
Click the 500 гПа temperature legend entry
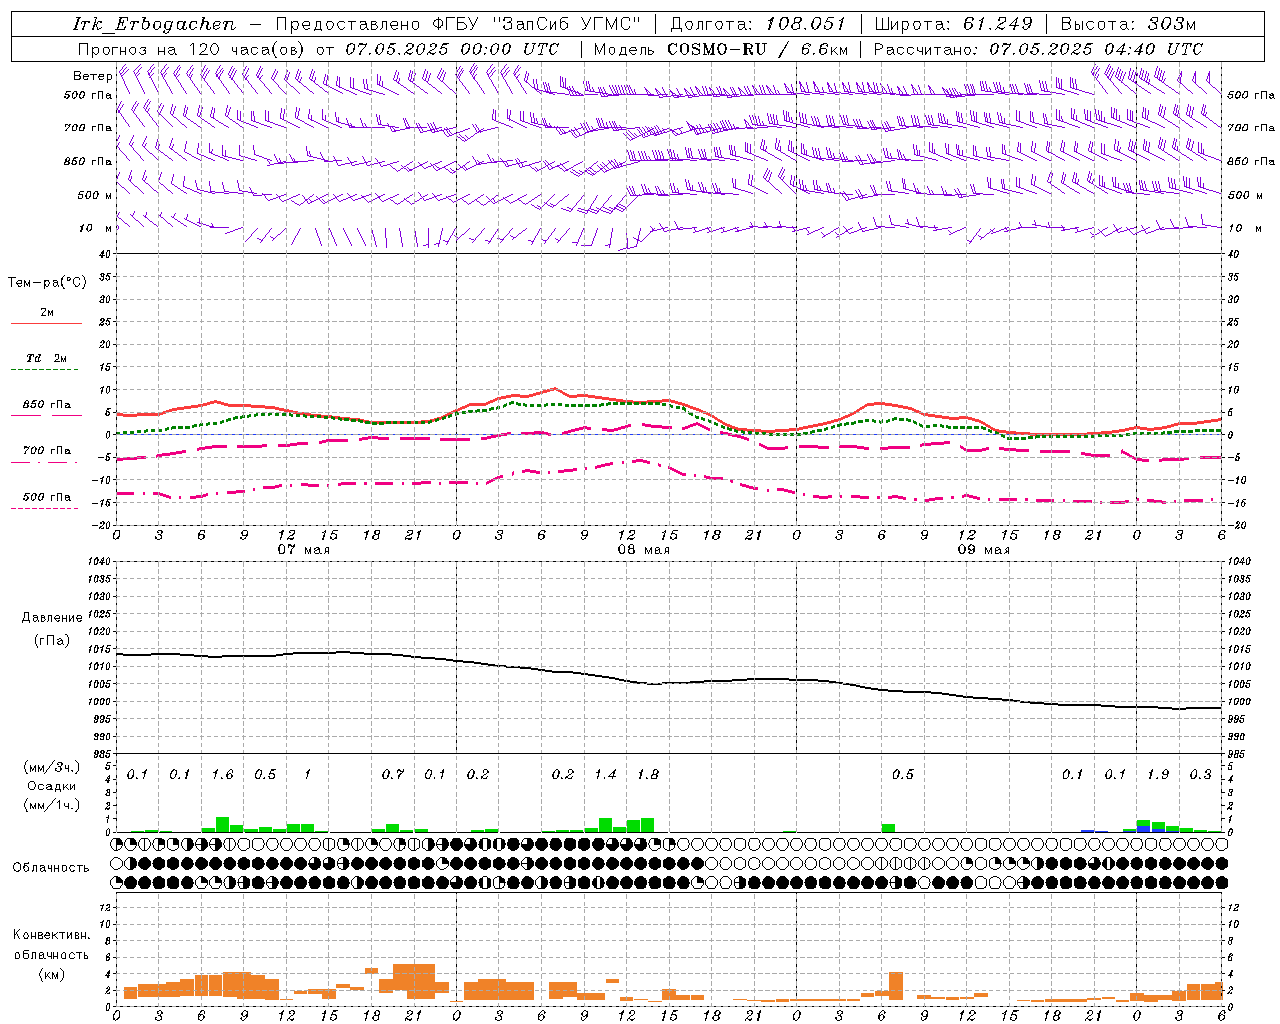coord(47,497)
